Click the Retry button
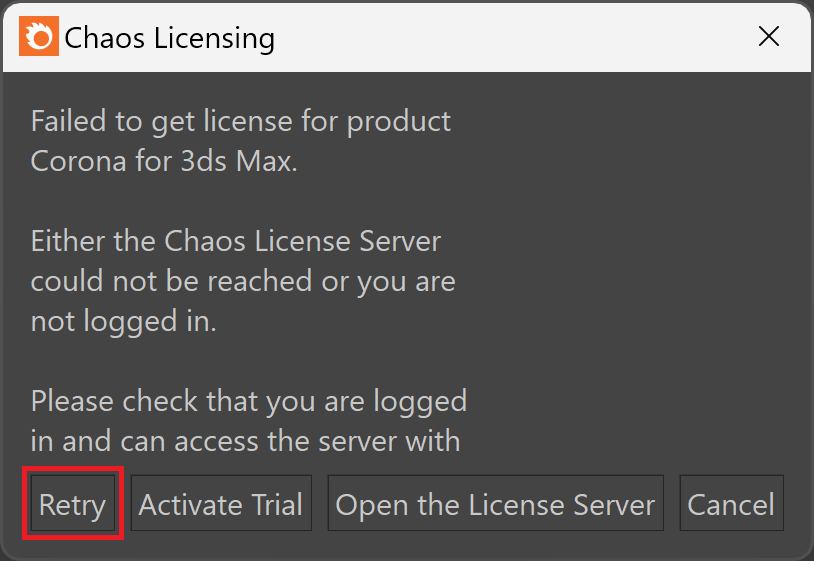 pos(73,503)
